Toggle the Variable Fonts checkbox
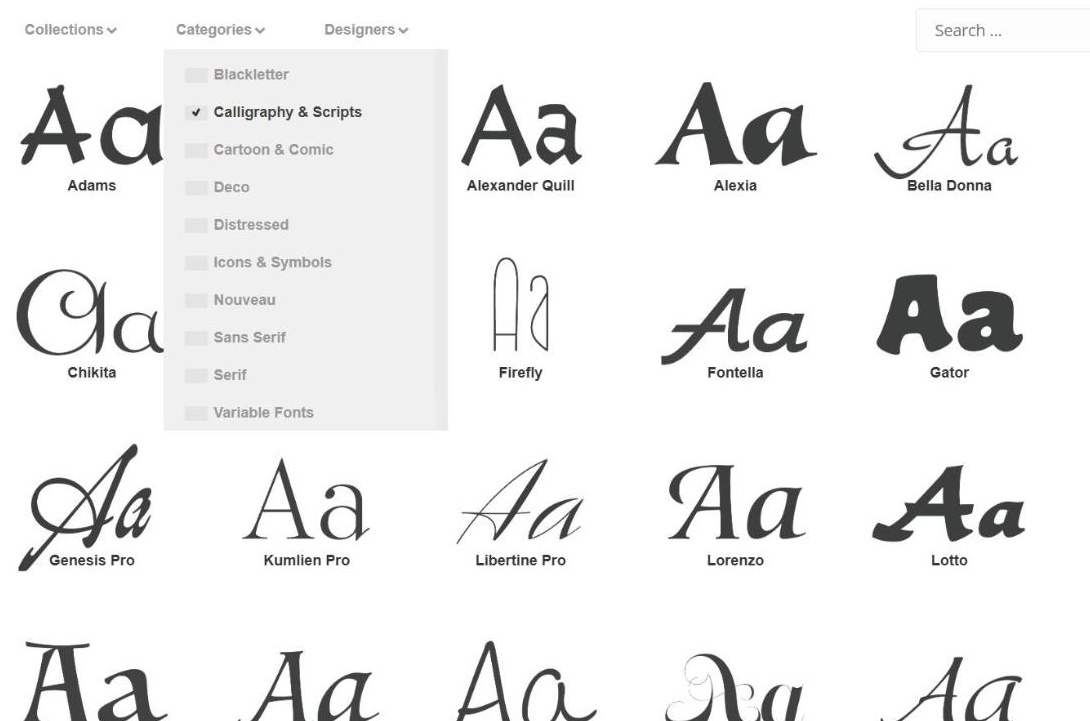 196,412
